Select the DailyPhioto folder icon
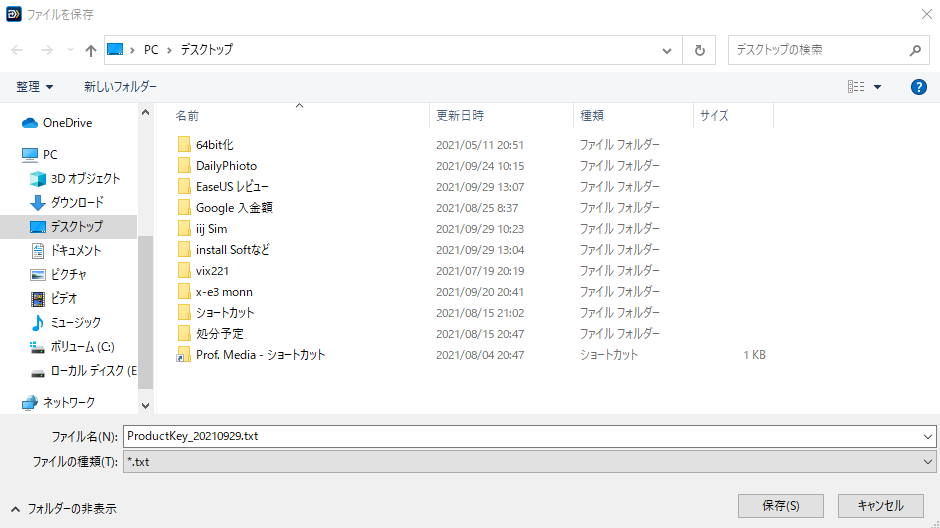Viewport: 940px width, 528px height. (184, 165)
